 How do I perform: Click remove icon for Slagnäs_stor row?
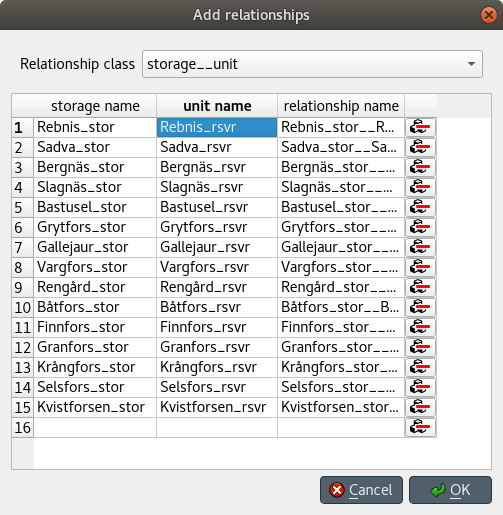pos(420,187)
